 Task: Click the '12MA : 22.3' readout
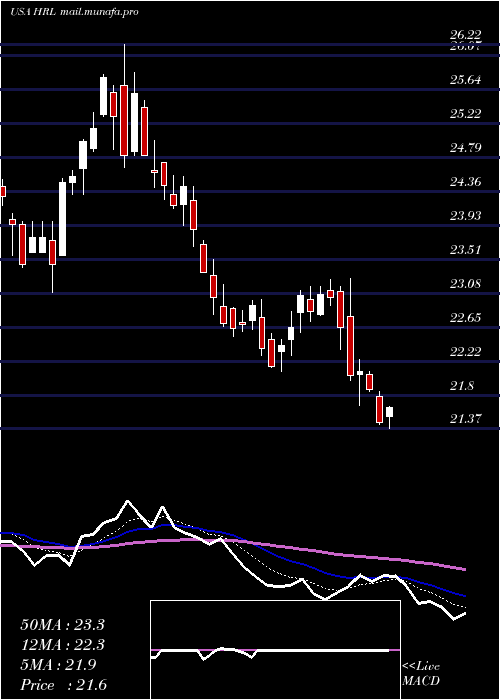point(62,645)
